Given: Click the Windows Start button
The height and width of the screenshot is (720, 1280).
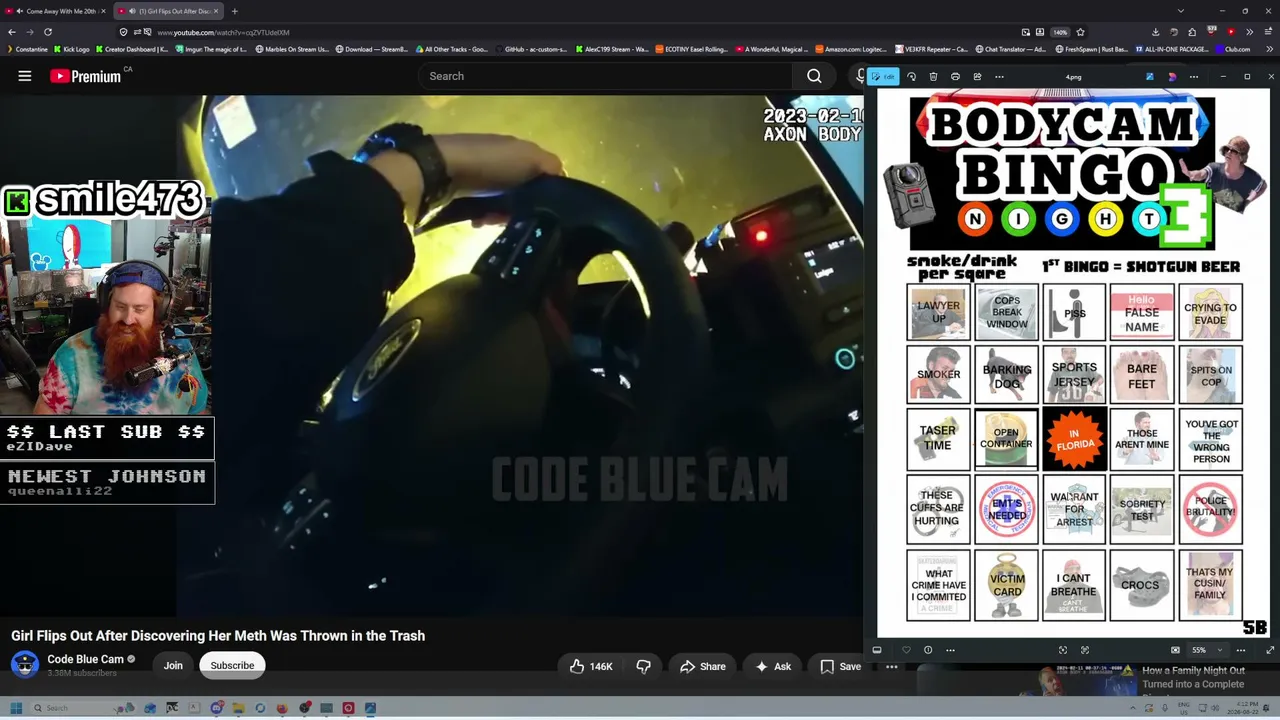Looking at the screenshot, I should pos(16,708).
